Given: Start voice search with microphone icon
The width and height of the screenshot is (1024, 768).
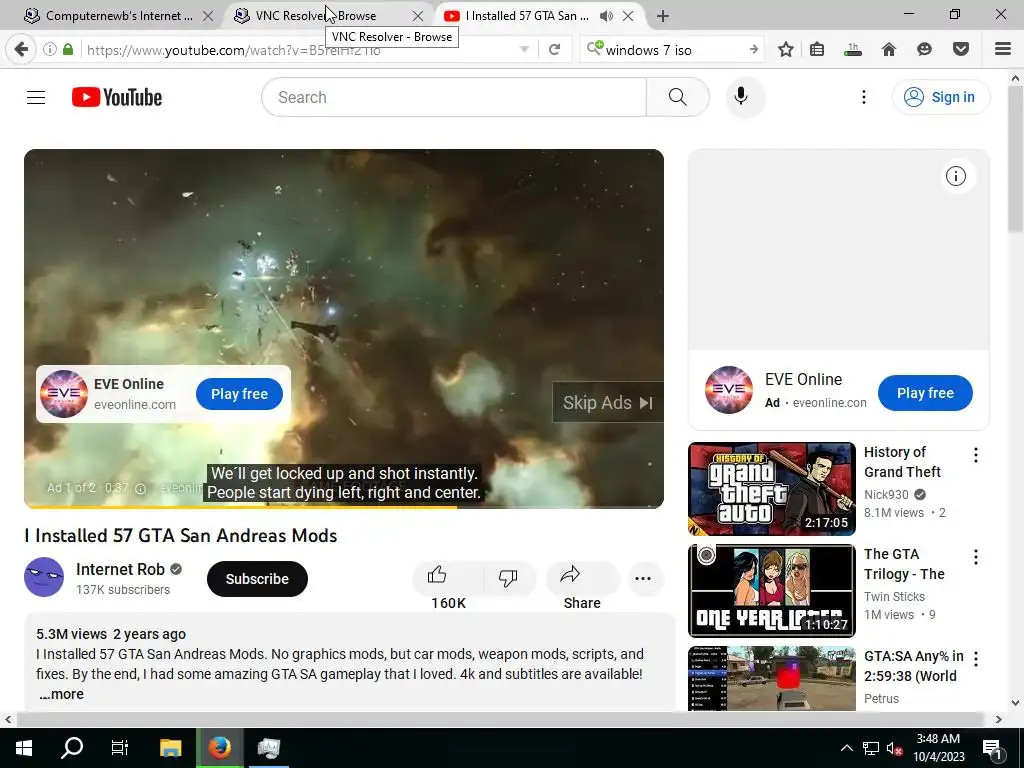Looking at the screenshot, I should click(741, 97).
